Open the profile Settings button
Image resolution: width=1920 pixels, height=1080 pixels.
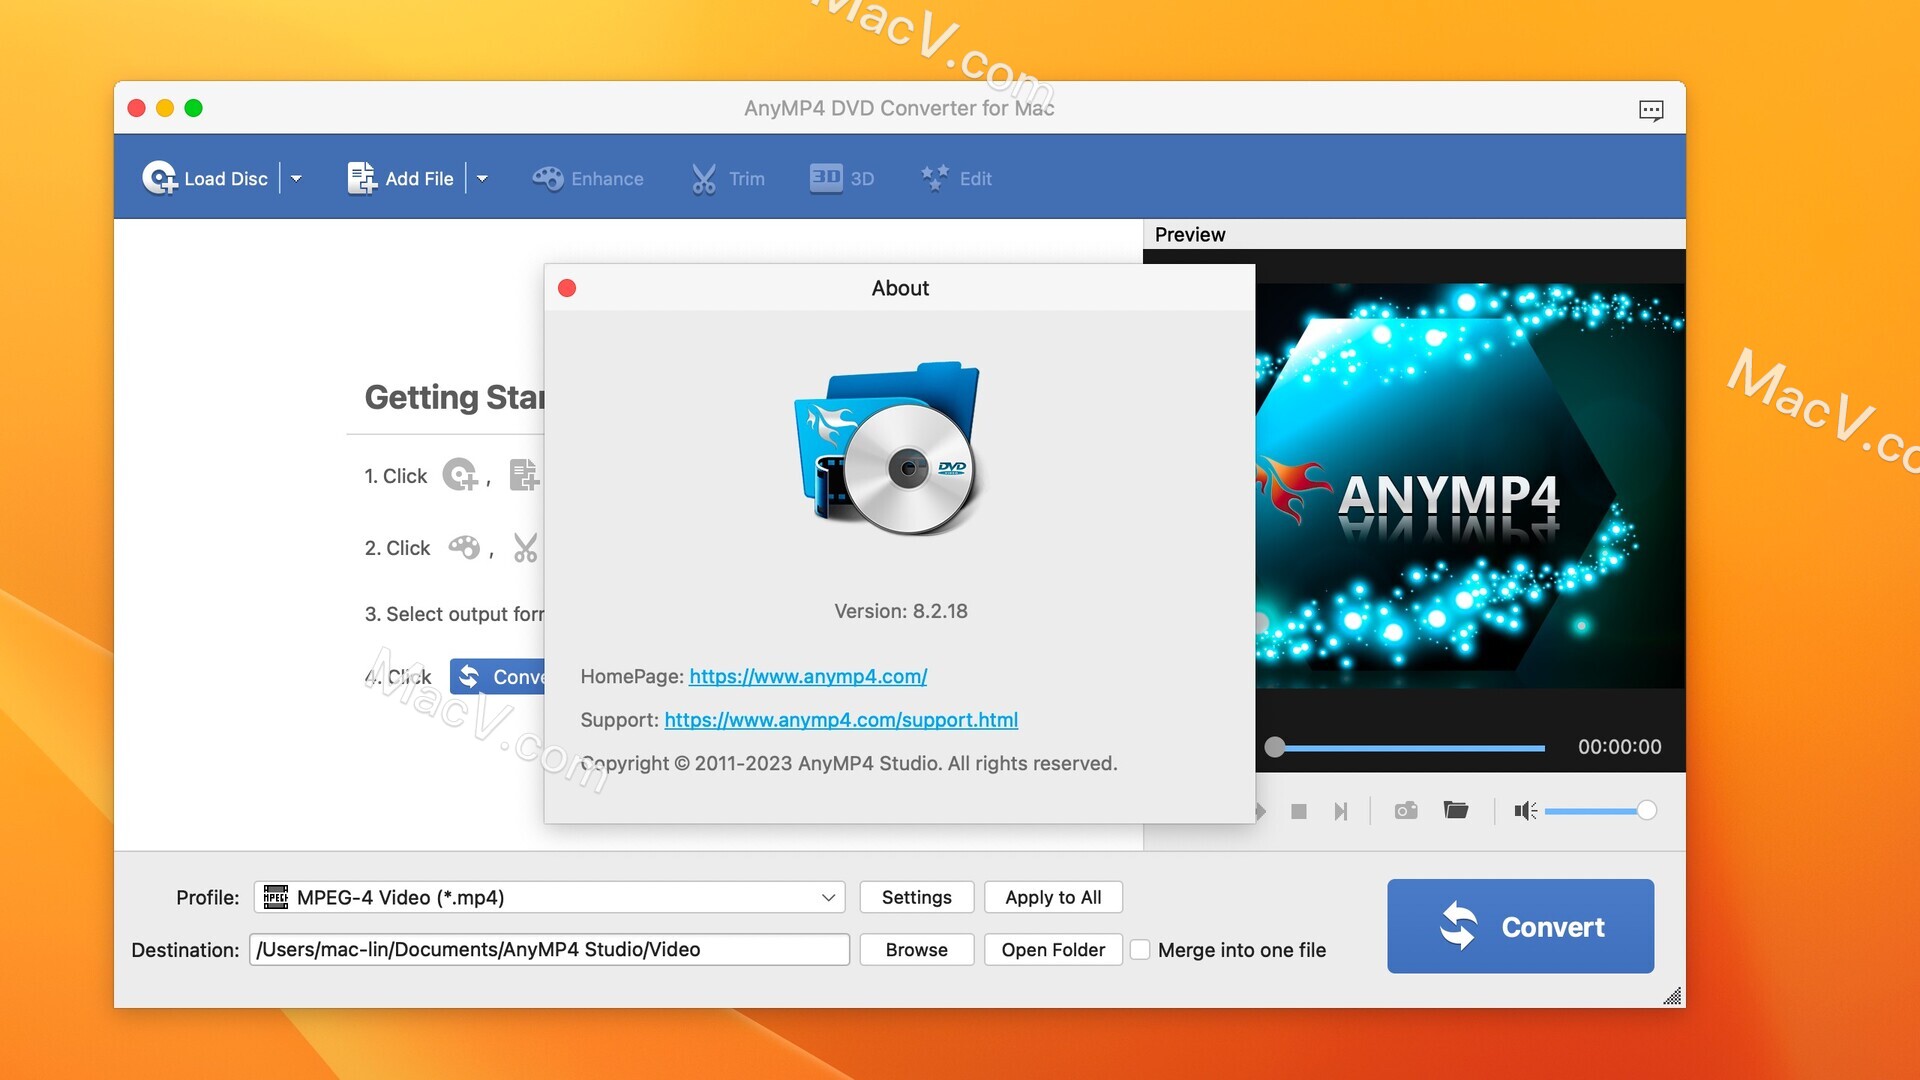916,897
